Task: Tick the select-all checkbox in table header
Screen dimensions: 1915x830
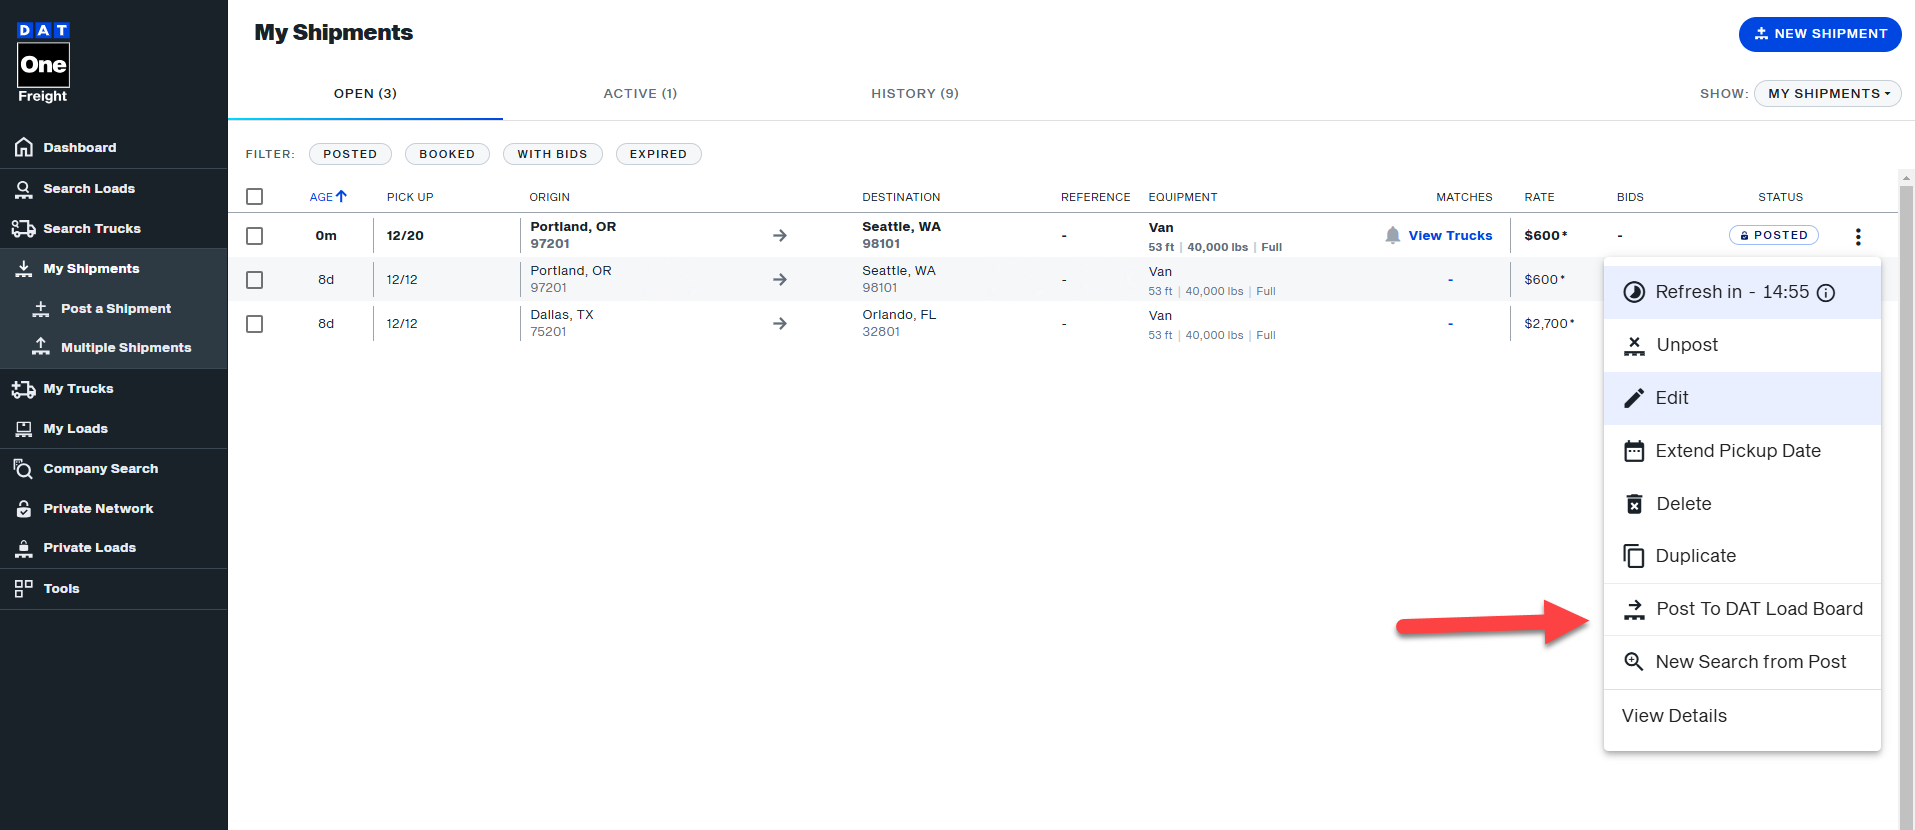Action: pos(255,197)
